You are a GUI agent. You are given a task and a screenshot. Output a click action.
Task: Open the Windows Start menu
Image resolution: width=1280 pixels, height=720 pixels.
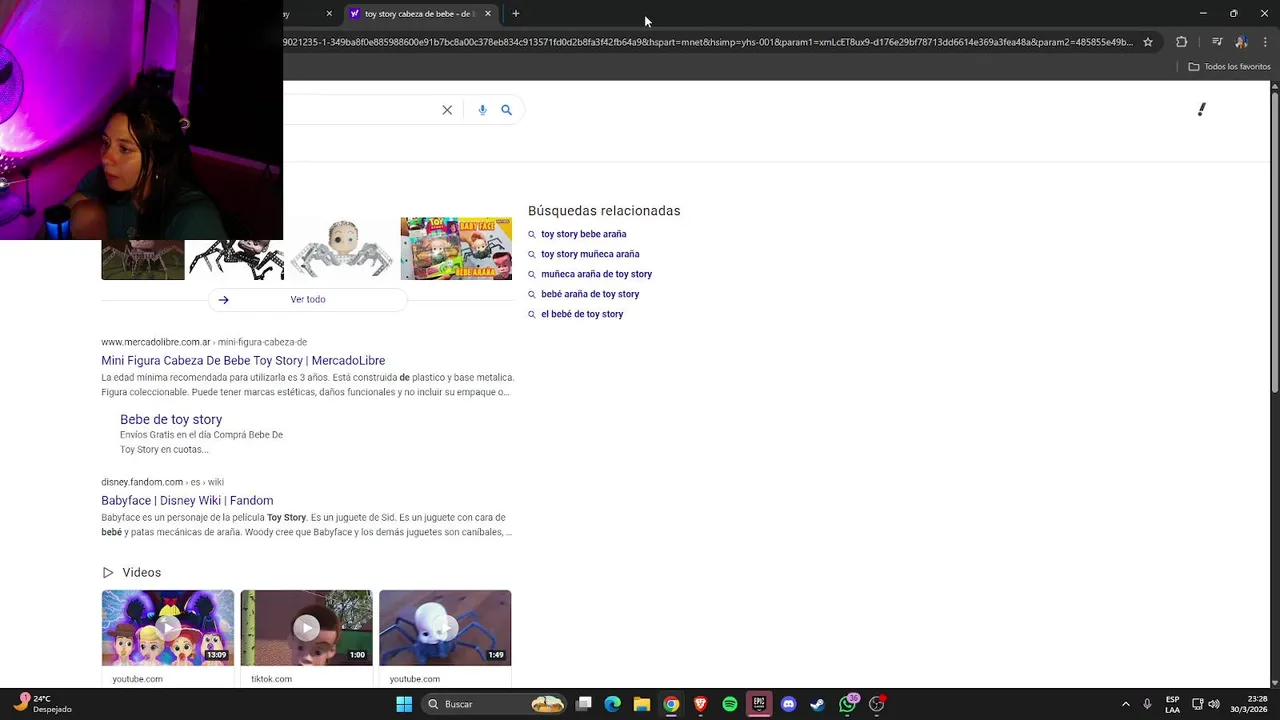click(404, 704)
